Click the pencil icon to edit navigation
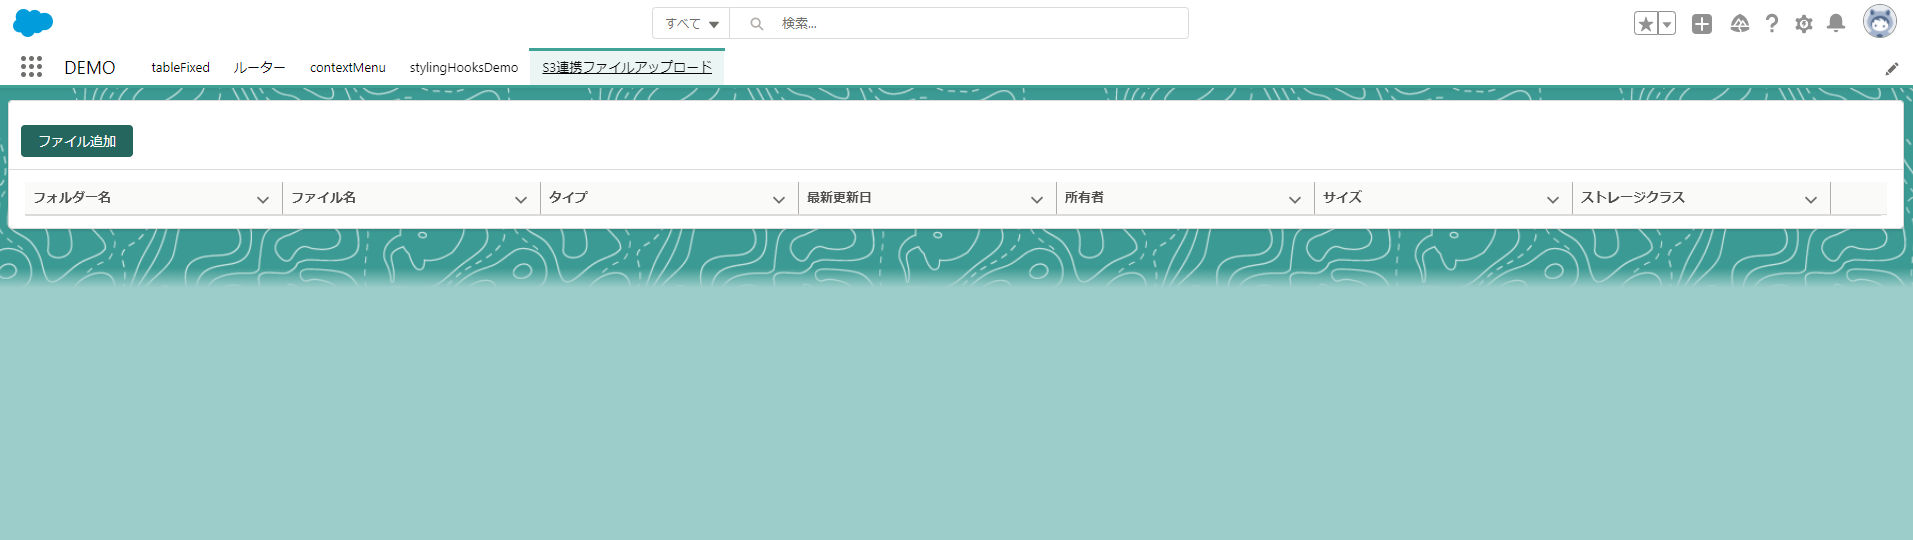Screen dimensions: 1913x540 1892,69
